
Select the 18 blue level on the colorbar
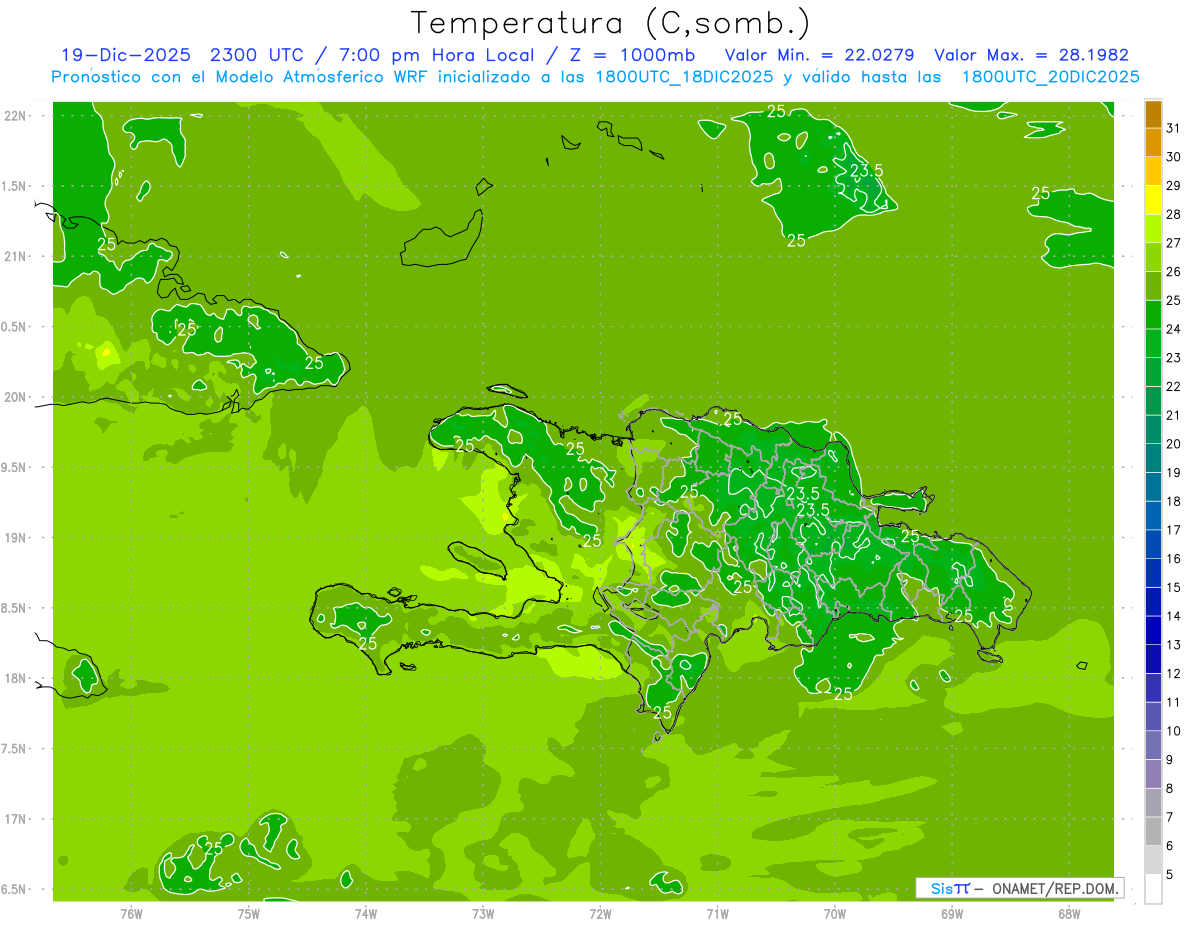tap(1173, 501)
